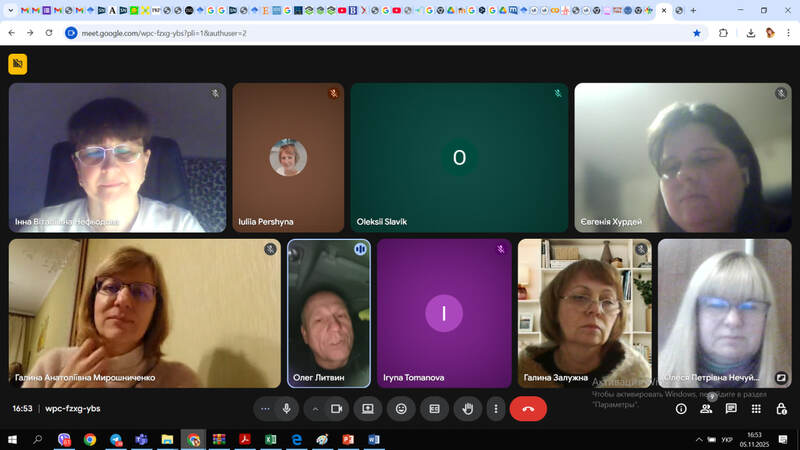Raise your hand in the meeting
The width and height of the screenshot is (800, 450).
coord(466,408)
